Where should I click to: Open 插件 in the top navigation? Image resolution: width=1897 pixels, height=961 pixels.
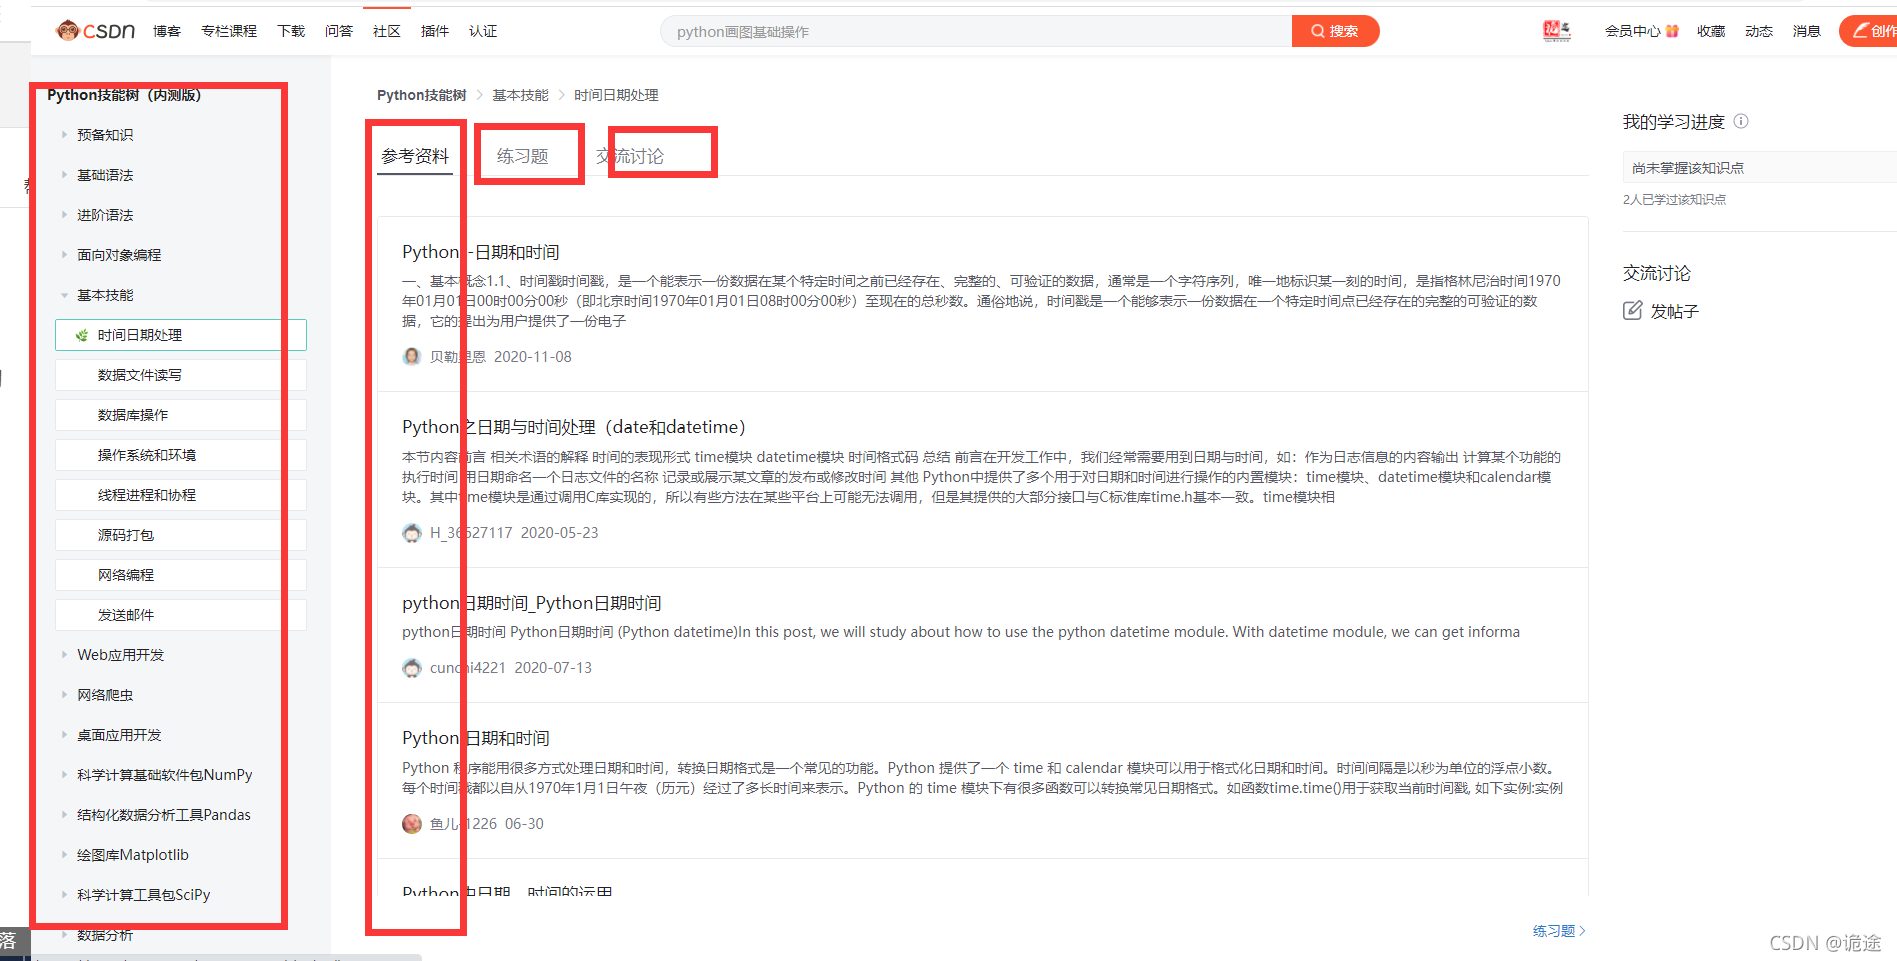[x=435, y=31]
